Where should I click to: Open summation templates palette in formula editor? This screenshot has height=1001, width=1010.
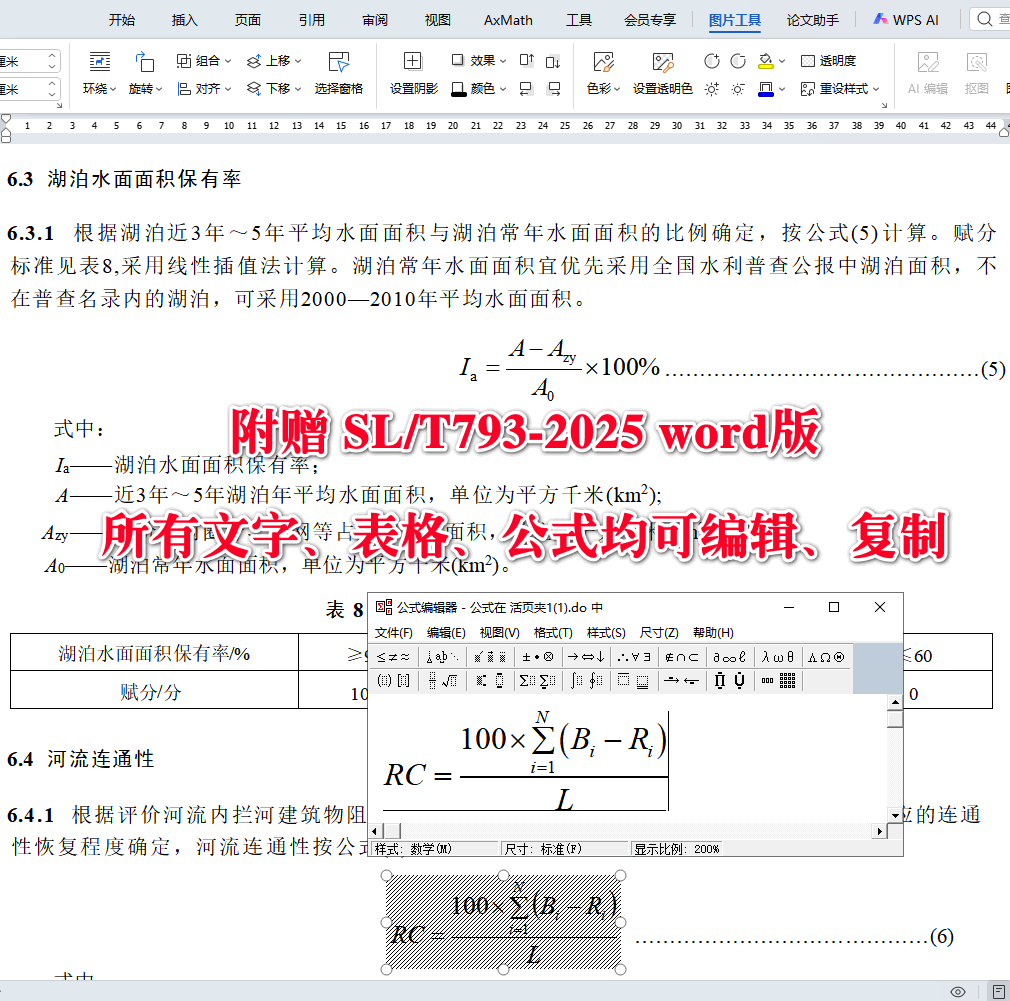point(537,681)
